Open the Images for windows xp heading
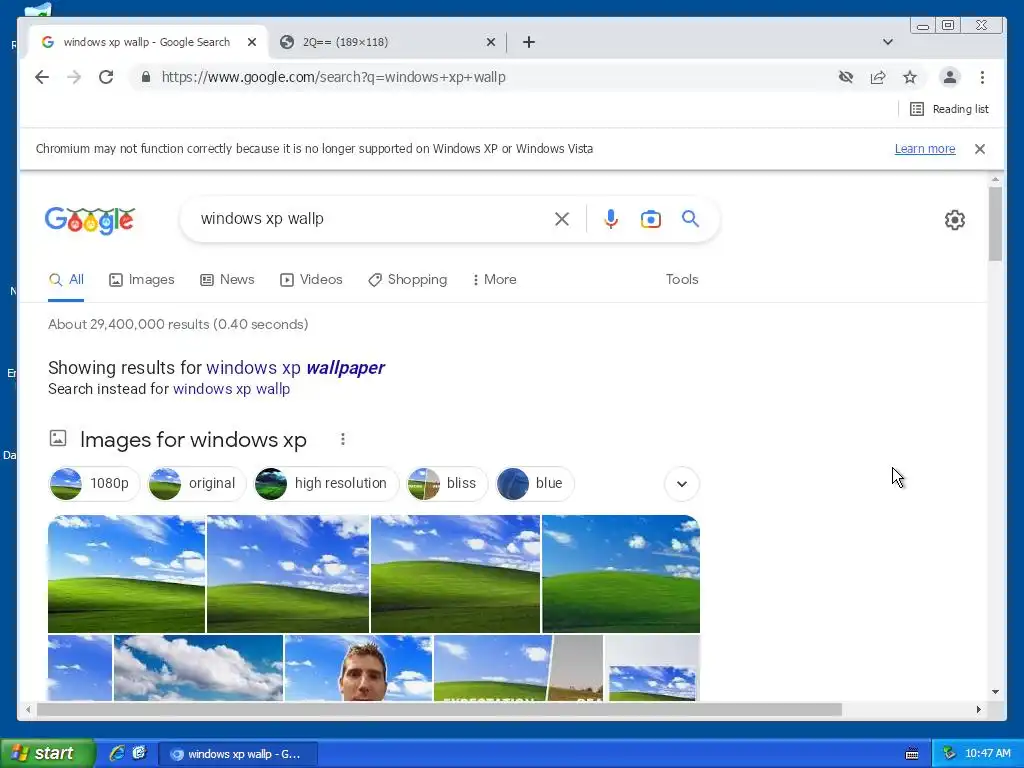 click(x=193, y=440)
